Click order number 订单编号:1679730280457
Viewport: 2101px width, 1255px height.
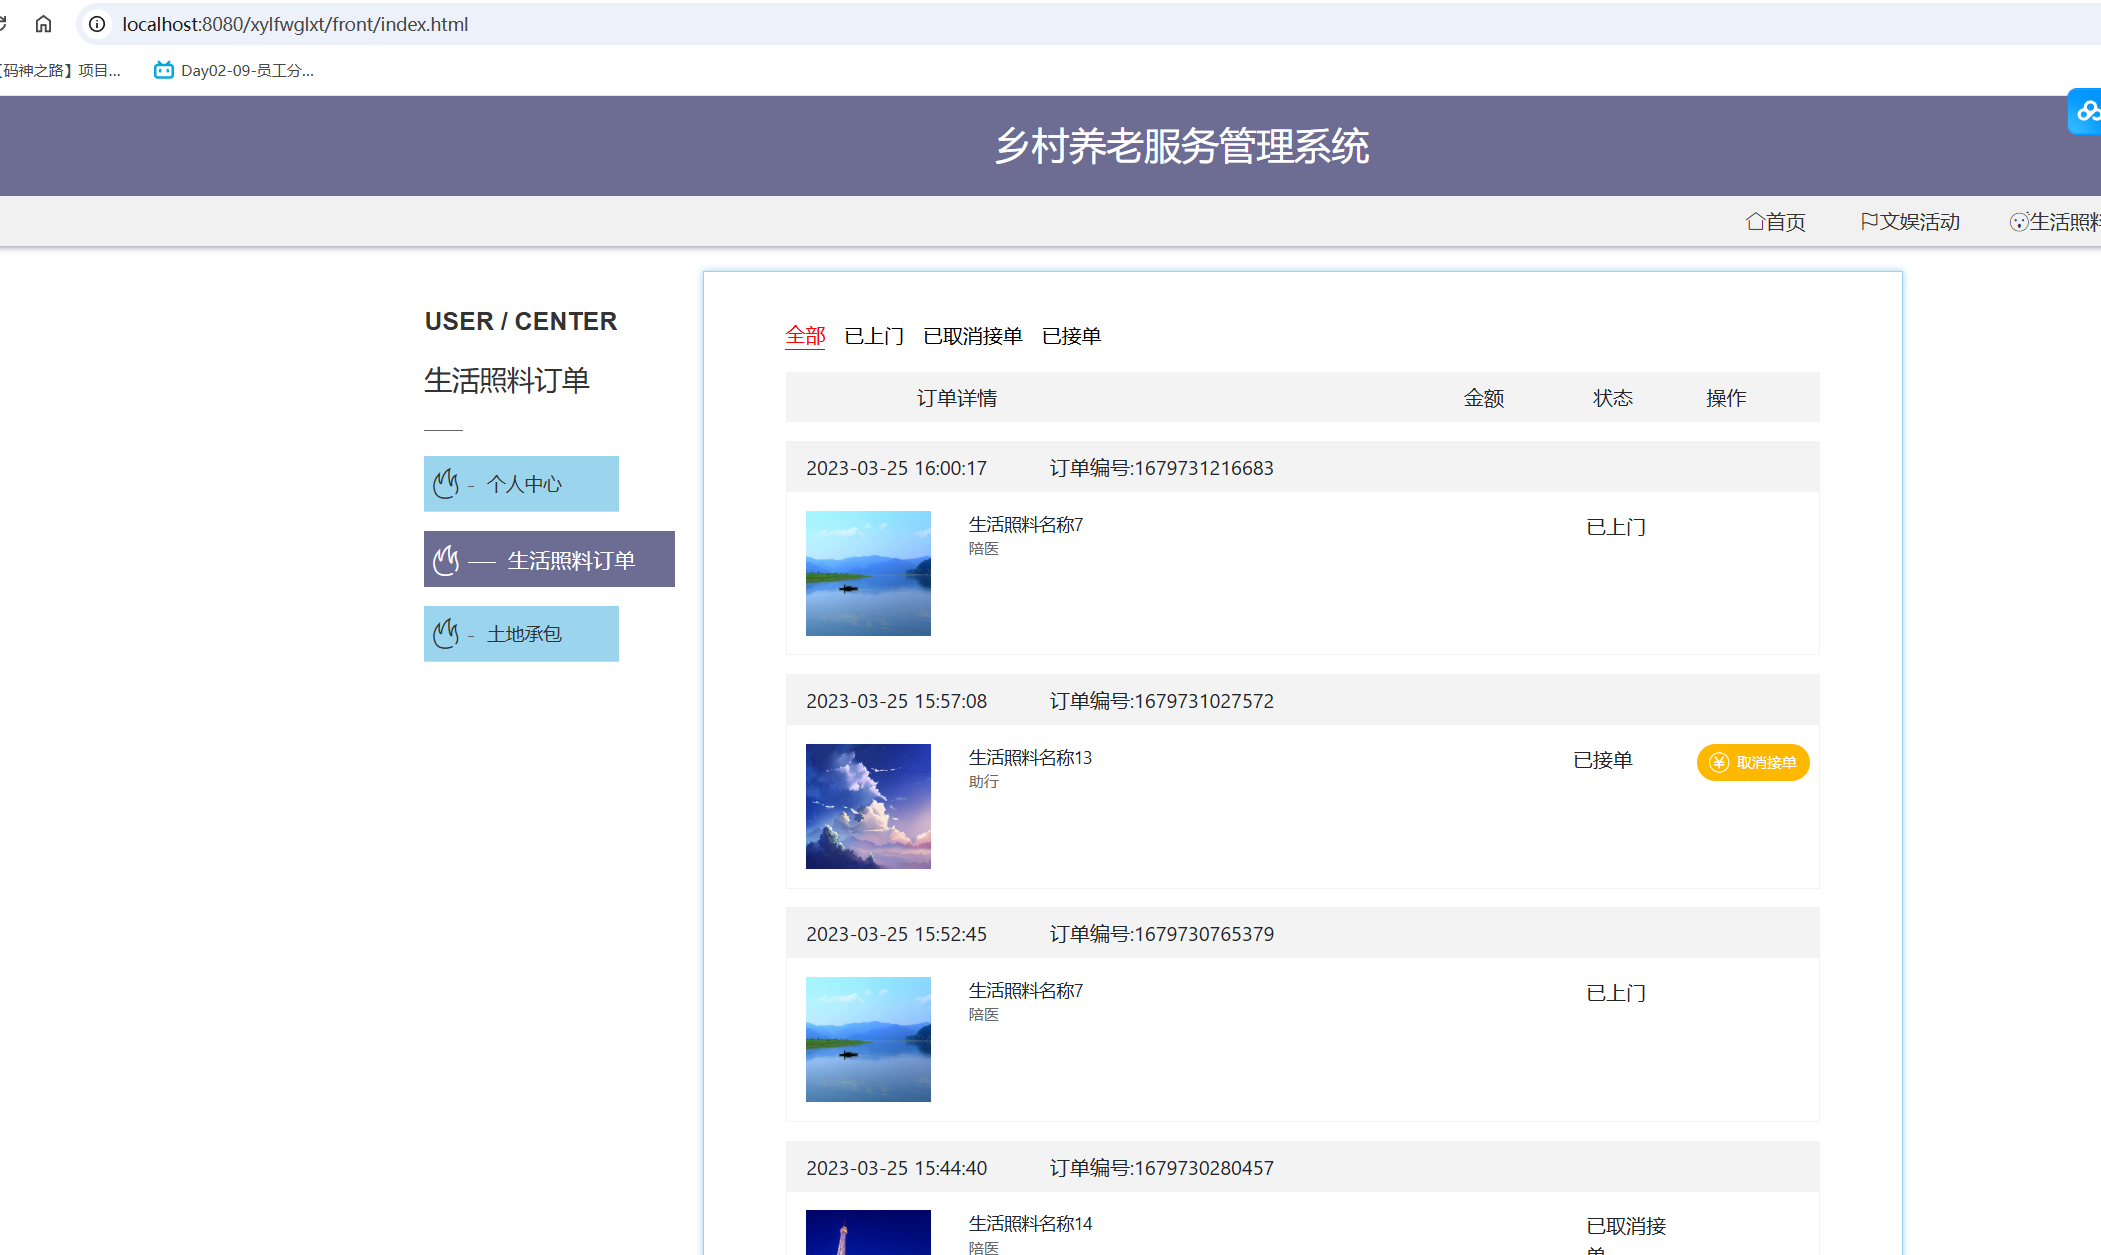point(1162,1168)
